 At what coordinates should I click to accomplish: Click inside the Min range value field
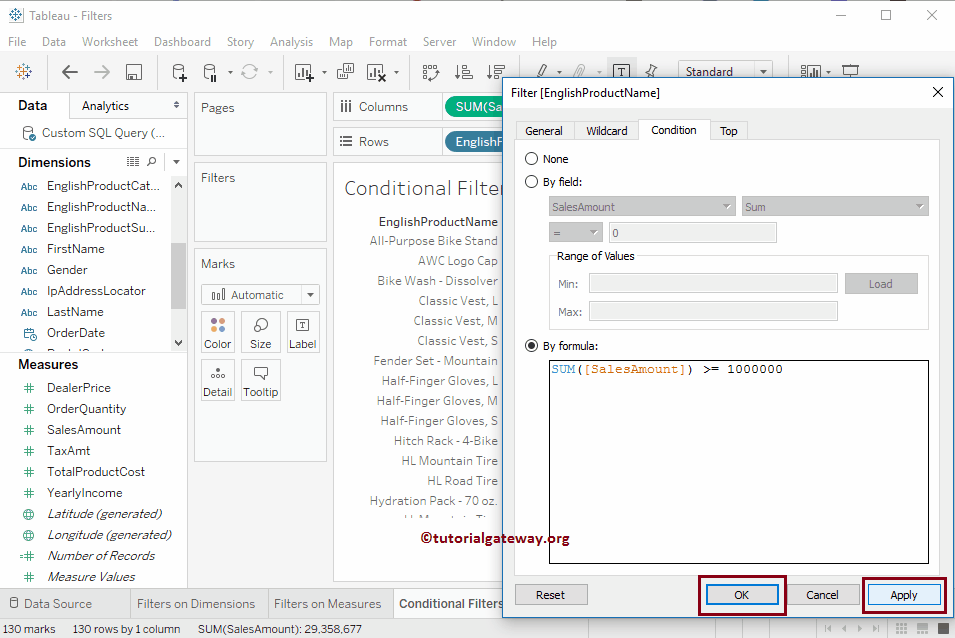tap(713, 283)
